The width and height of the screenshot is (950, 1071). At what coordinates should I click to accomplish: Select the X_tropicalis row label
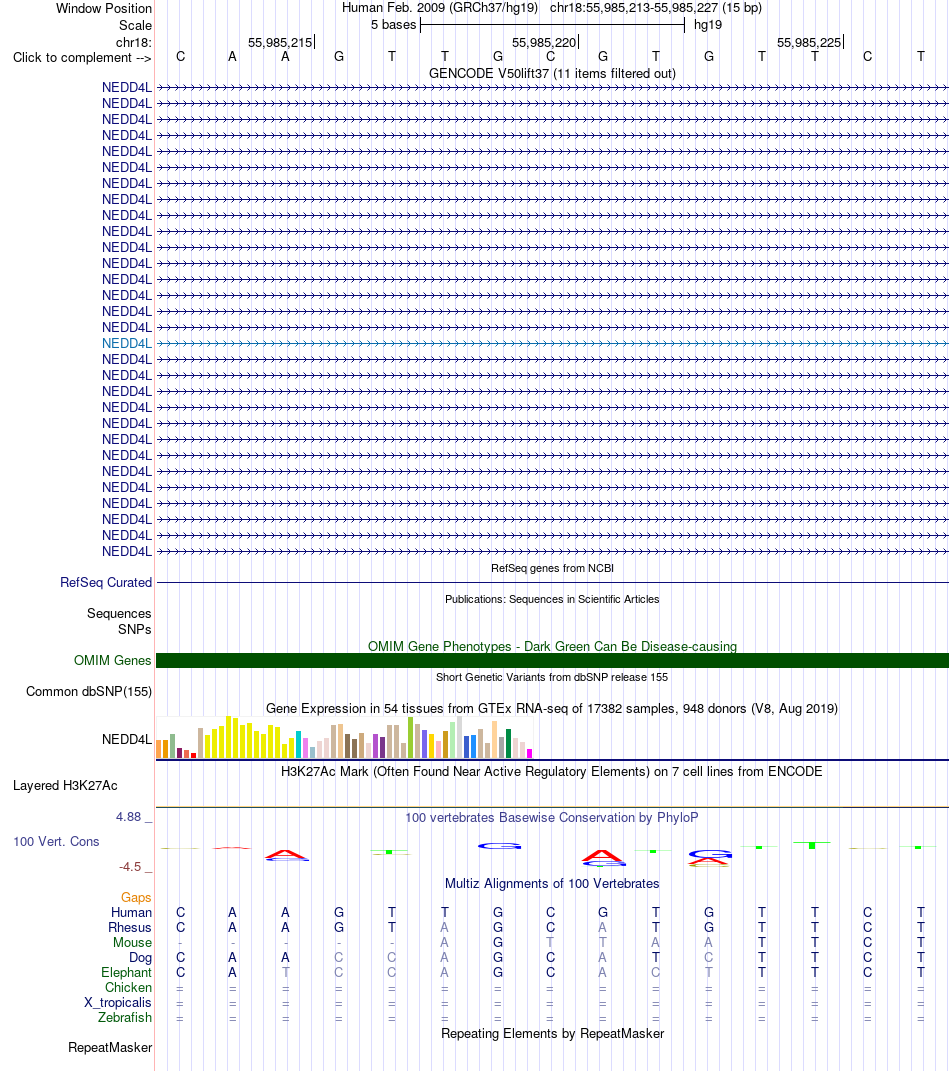pos(117,1003)
